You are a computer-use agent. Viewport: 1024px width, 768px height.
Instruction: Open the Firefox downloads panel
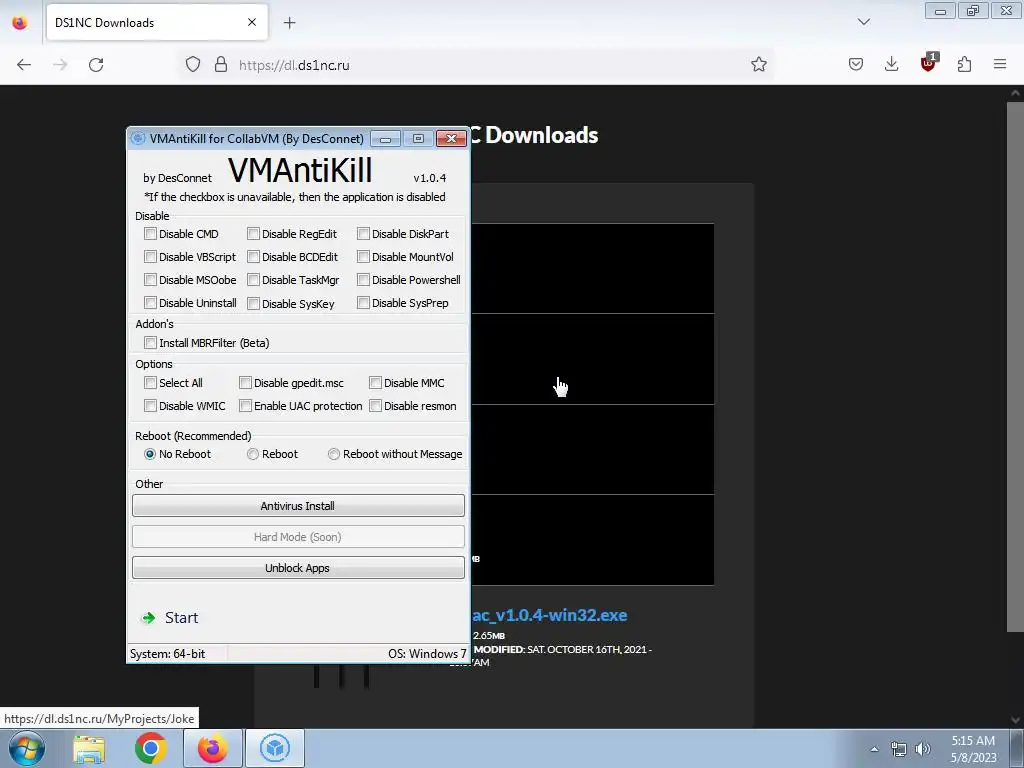[891, 64]
